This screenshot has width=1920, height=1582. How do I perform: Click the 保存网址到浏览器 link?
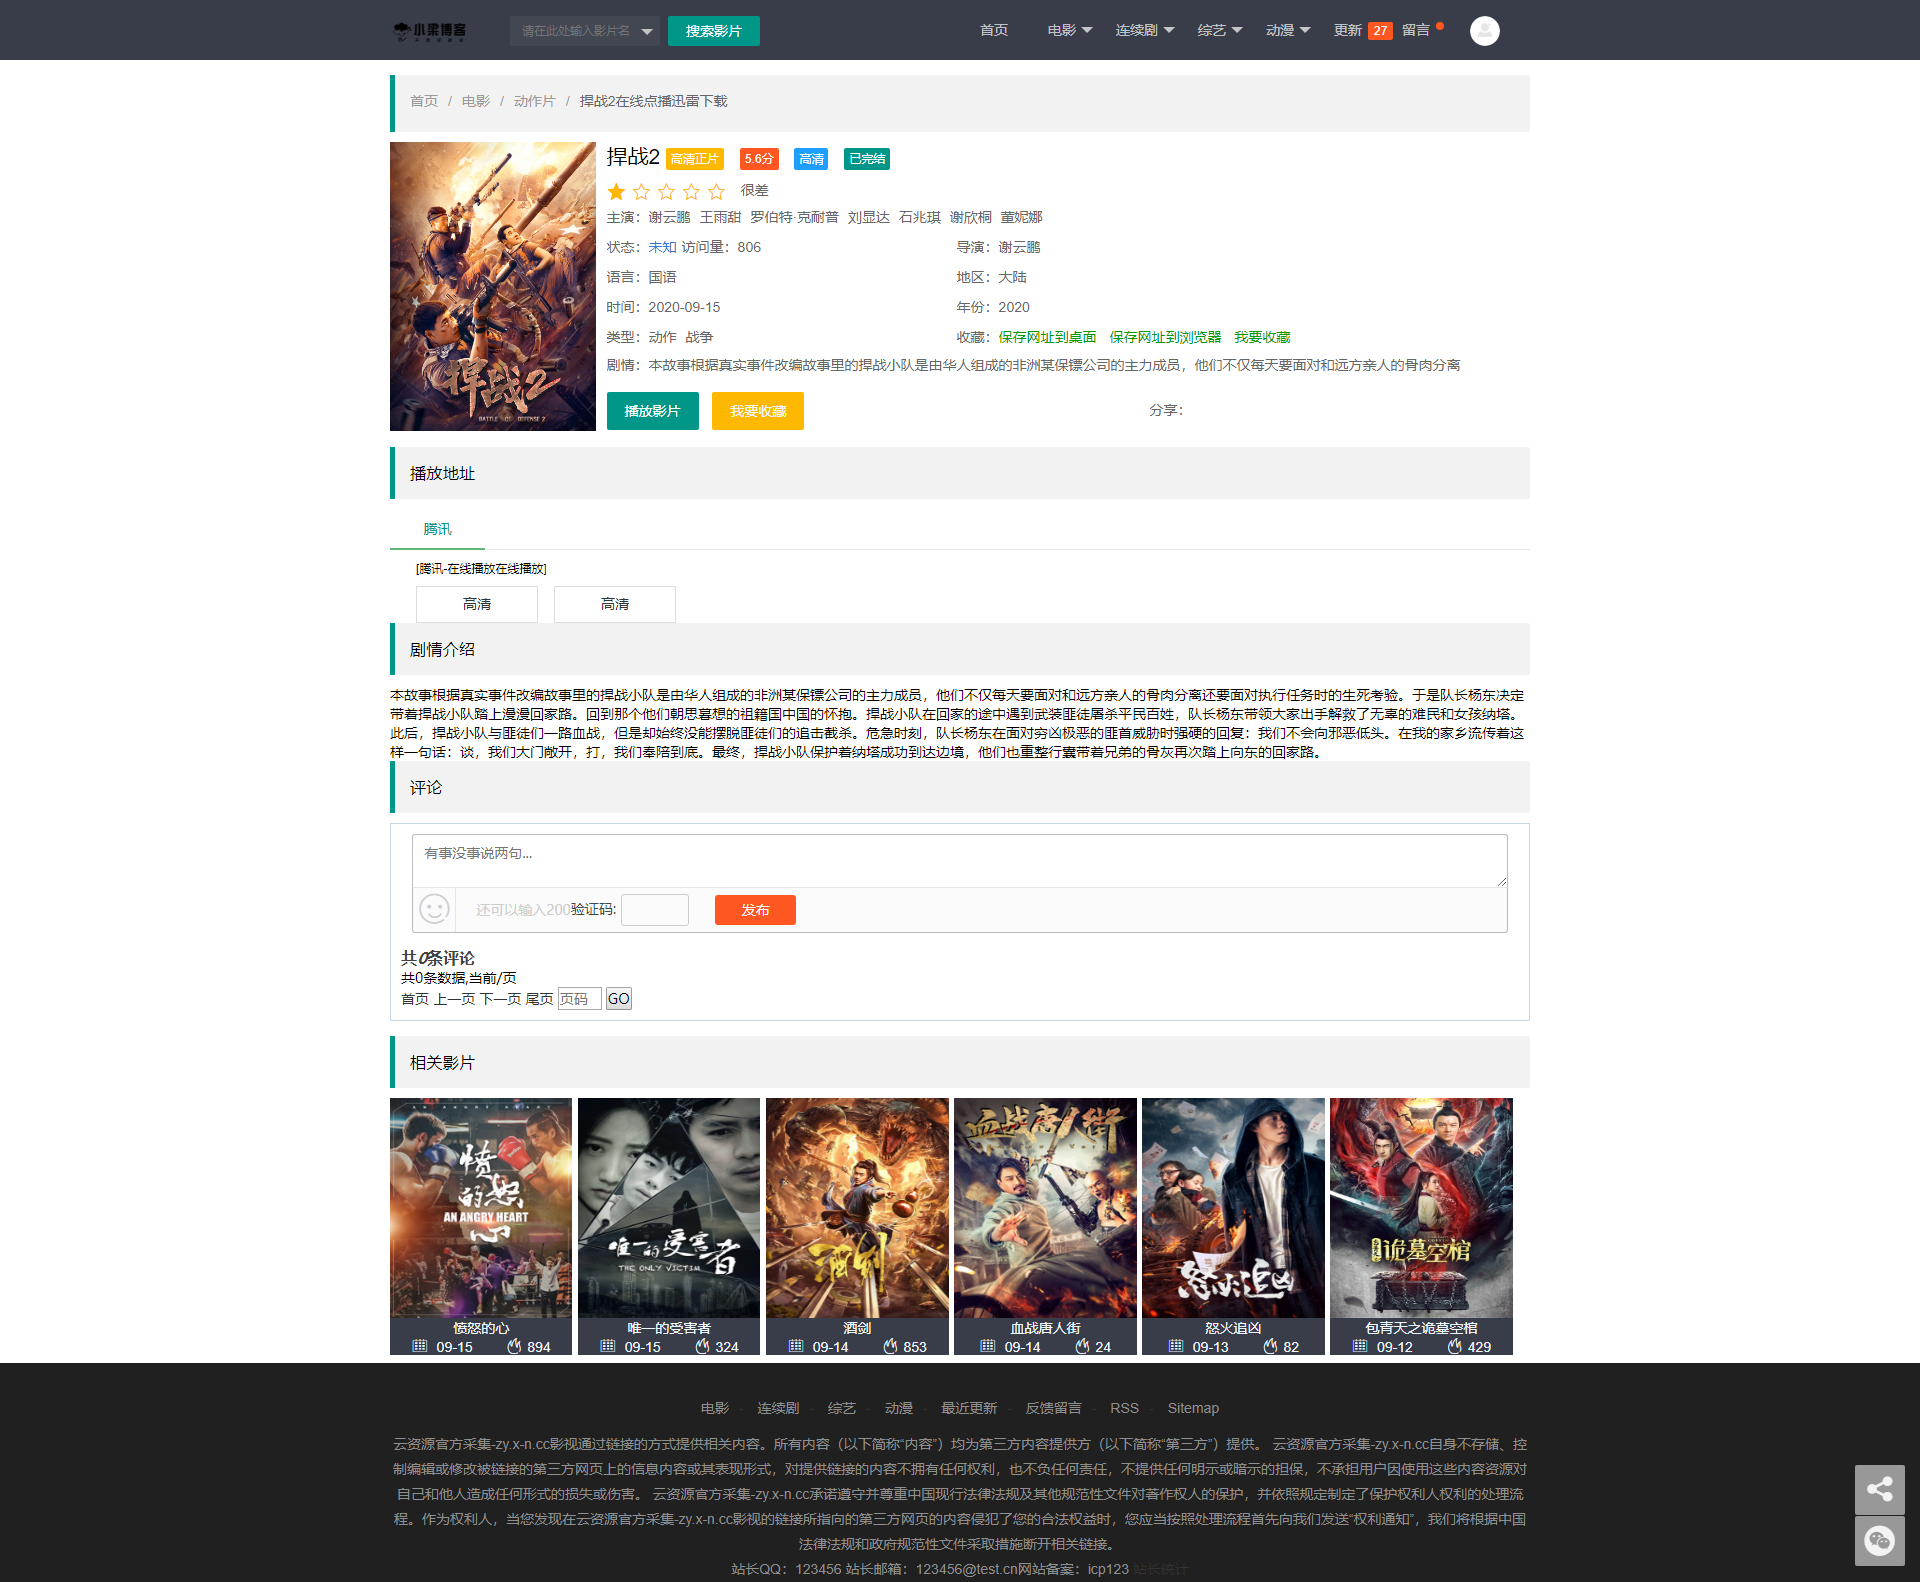[1165, 337]
